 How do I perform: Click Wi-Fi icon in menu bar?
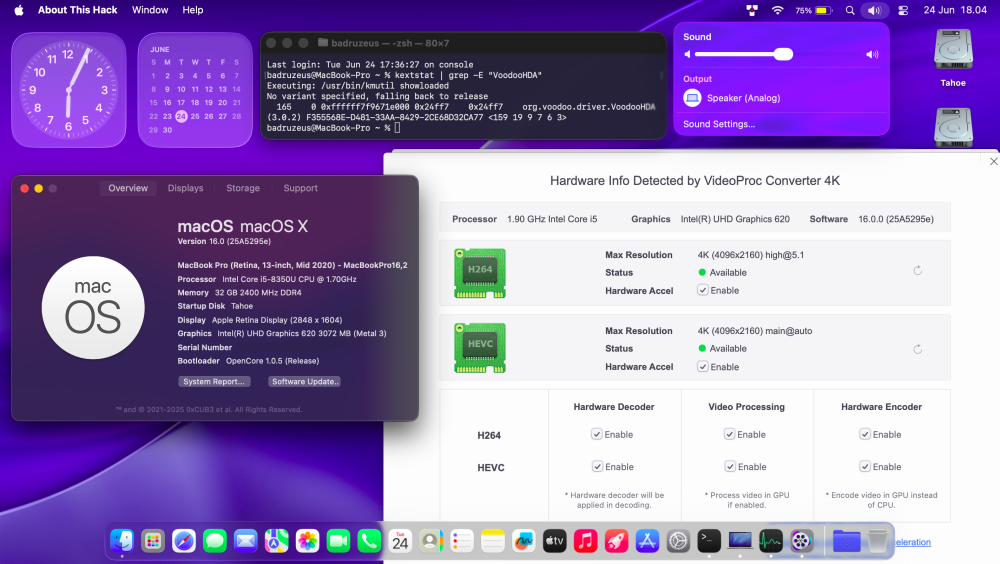point(777,10)
